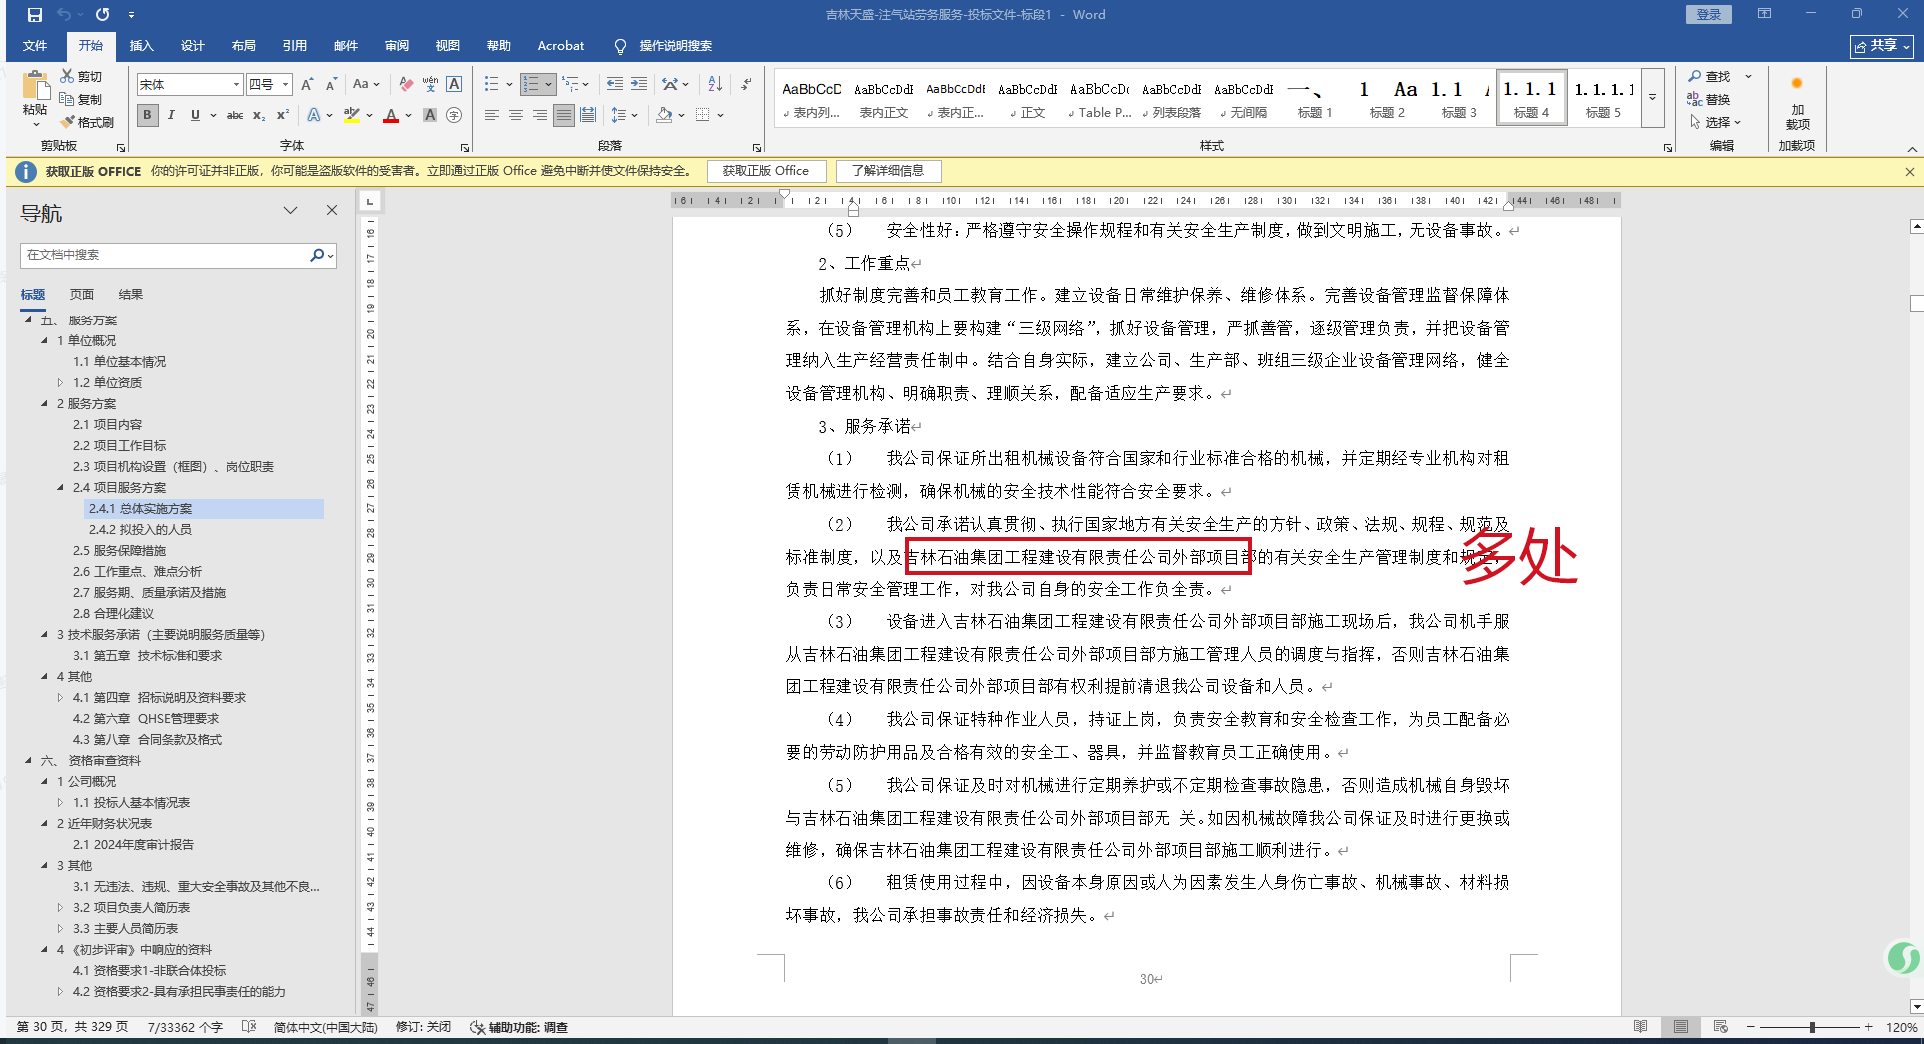
Task: Collapse the '六、资格审查资料' tree node
Action: pyautogui.click(x=29, y=760)
